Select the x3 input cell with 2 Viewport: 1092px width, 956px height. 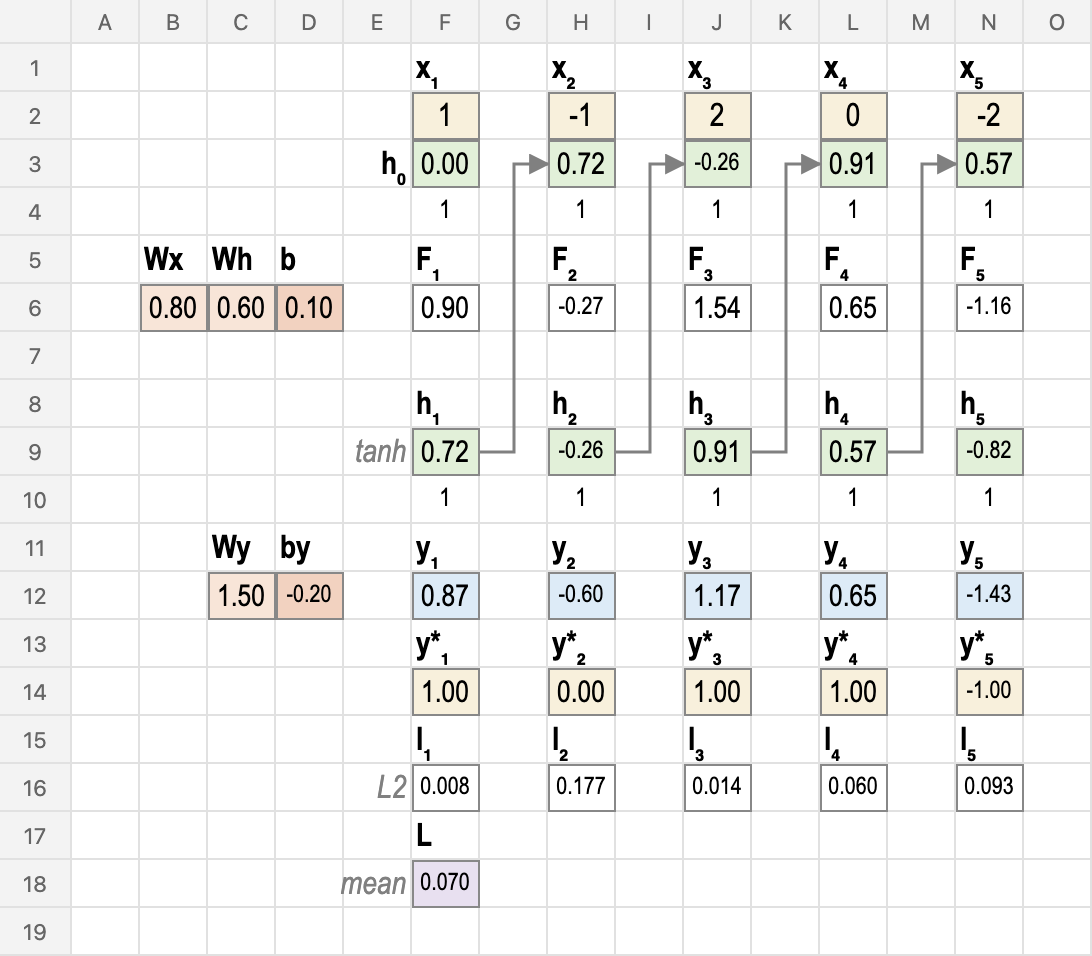point(717,116)
